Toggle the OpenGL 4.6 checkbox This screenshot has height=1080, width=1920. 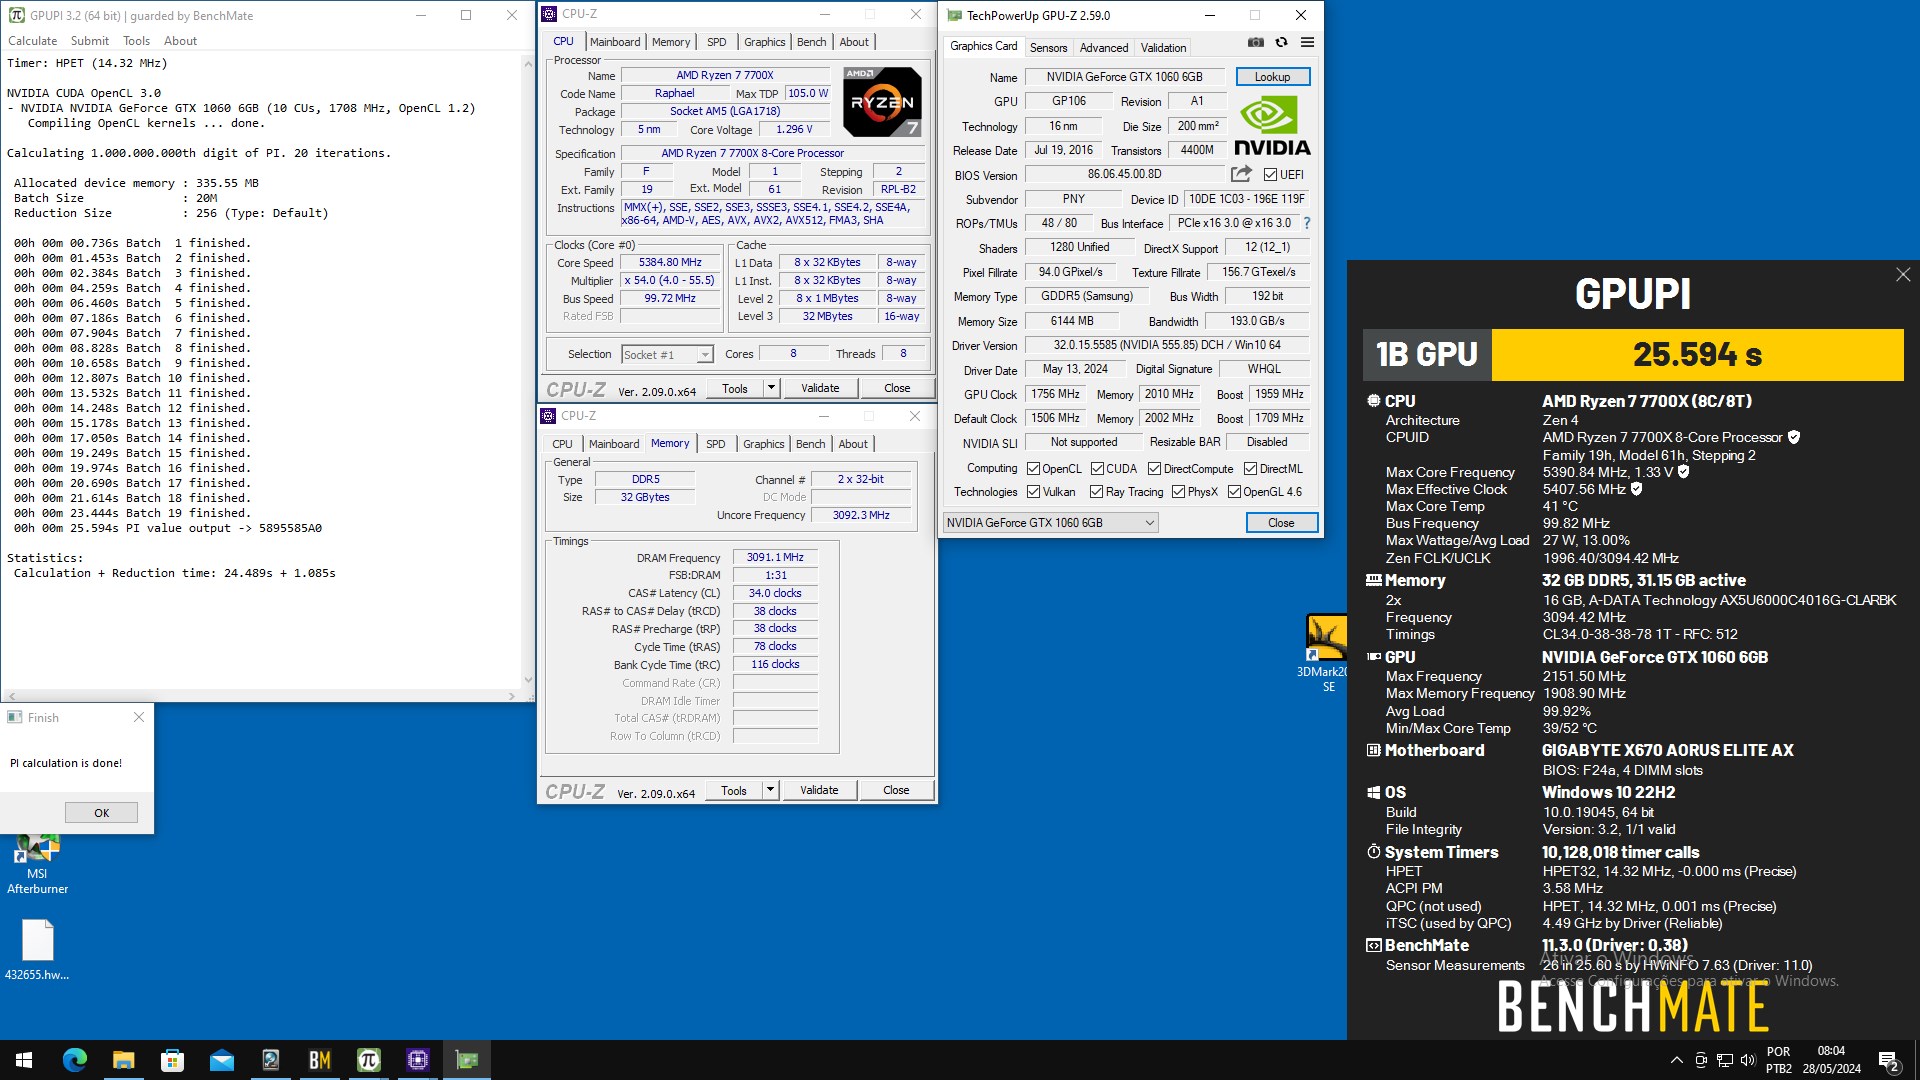point(1234,492)
